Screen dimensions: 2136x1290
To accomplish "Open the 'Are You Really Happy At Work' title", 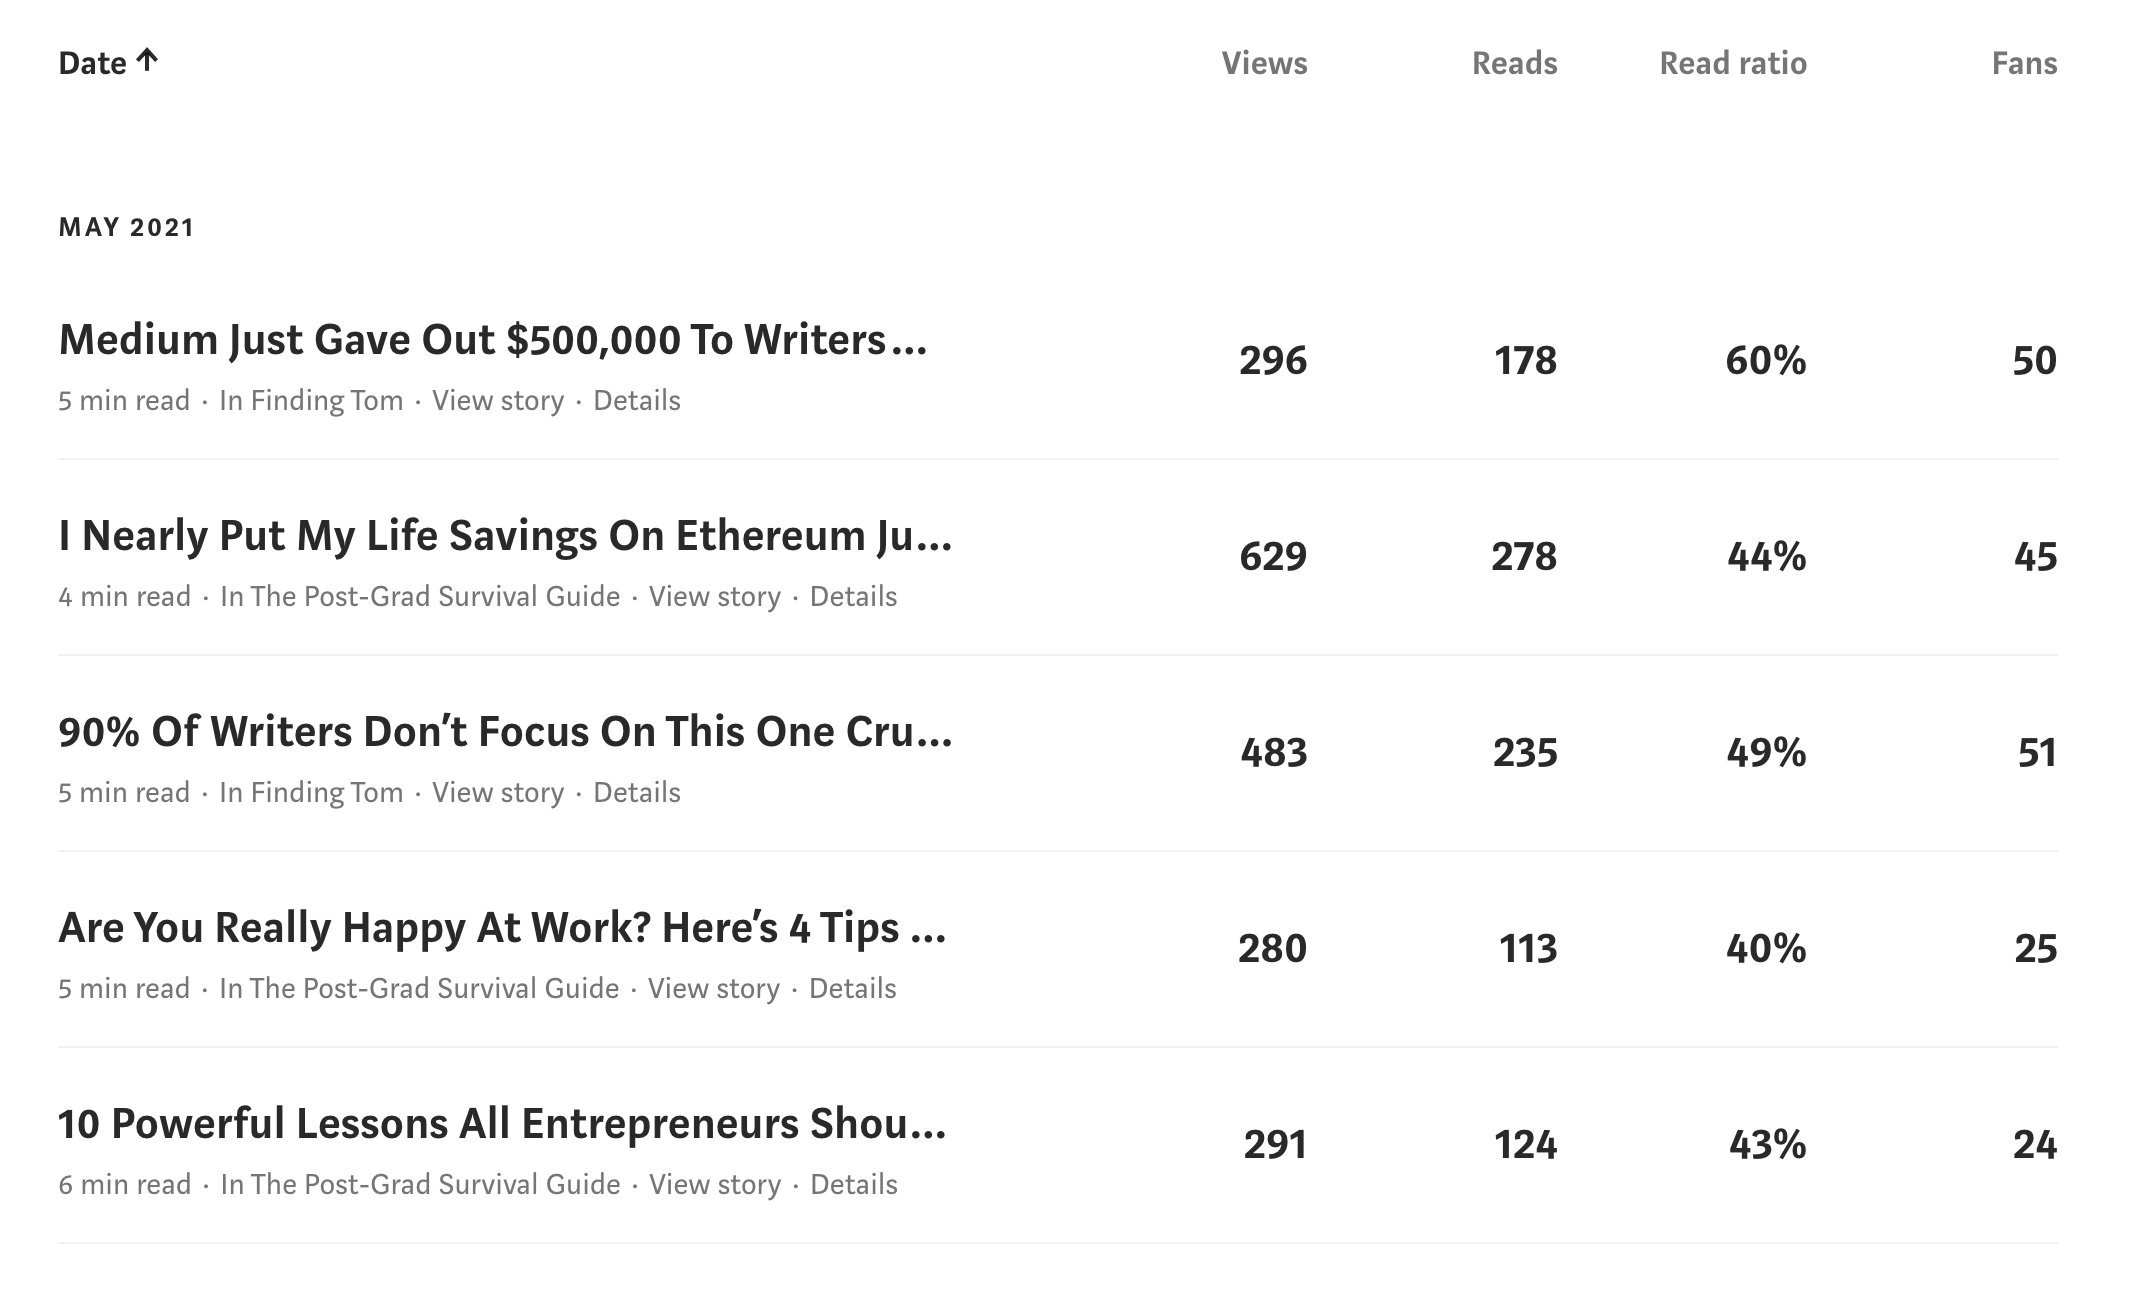I will [x=502, y=928].
